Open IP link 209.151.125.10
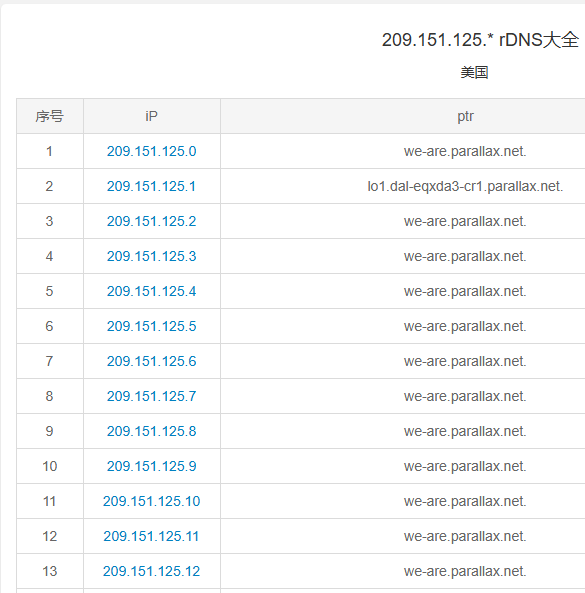The height and width of the screenshot is (593, 585). (152, 501)
